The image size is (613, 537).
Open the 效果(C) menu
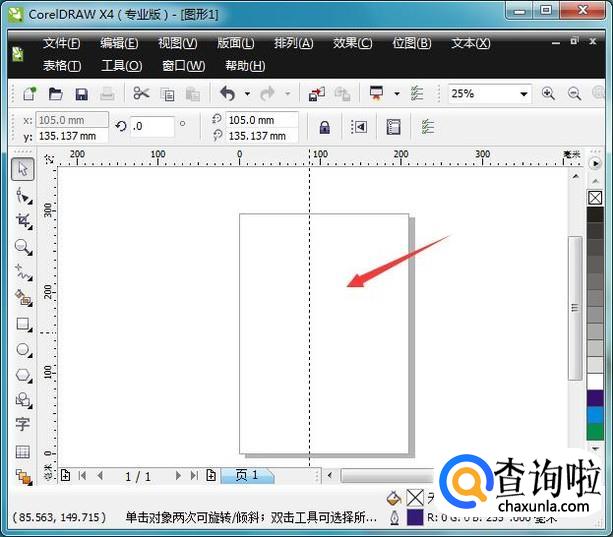(352, 44)
